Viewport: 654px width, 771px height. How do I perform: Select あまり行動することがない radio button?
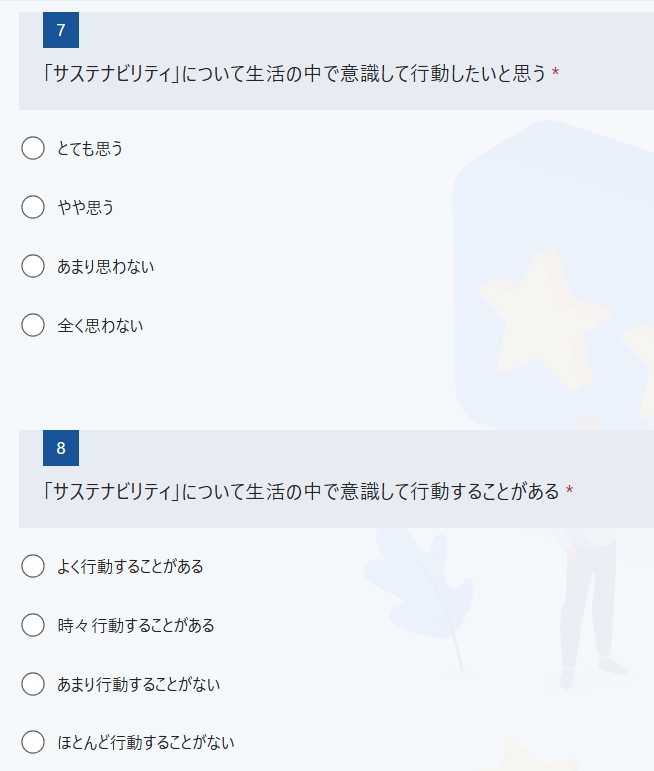[x=33, y=684]
